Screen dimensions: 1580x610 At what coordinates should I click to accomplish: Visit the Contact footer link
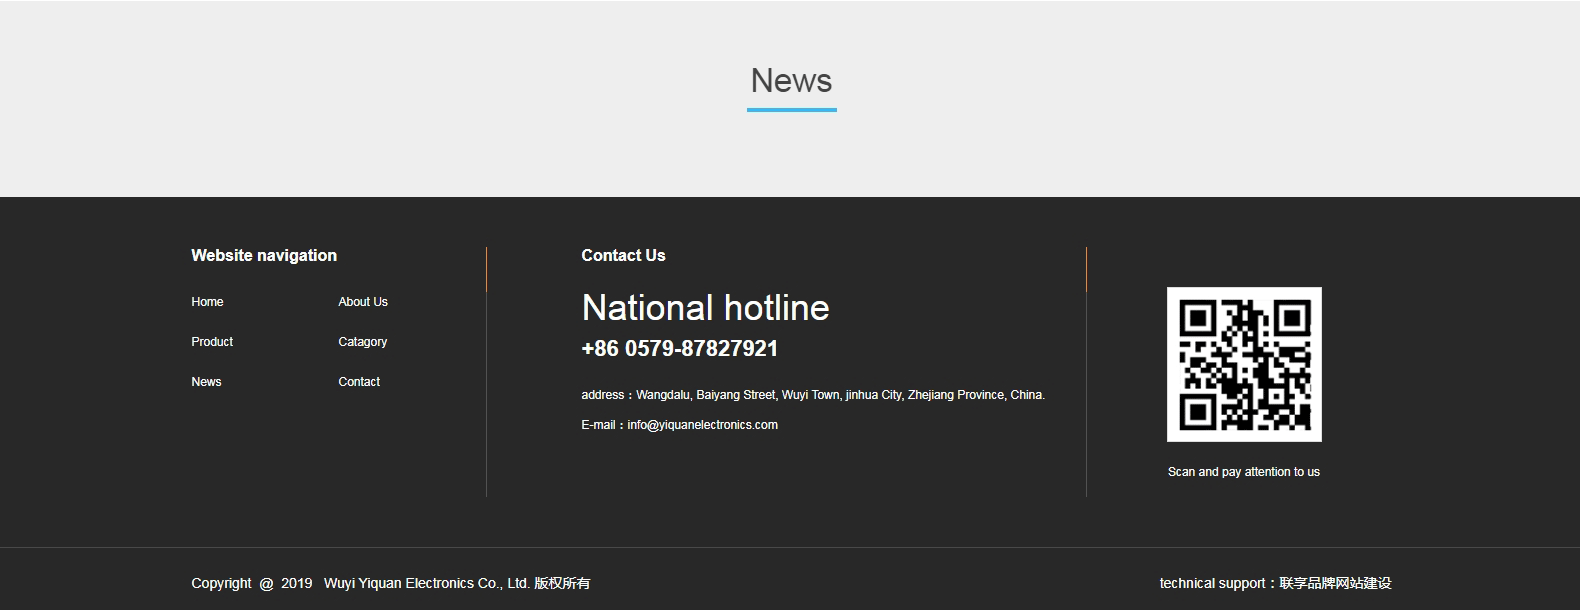tap(359, 382)
